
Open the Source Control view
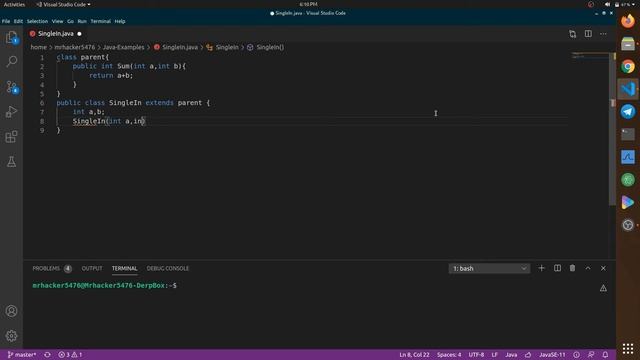pyautogui.click(x=11, y=87)
